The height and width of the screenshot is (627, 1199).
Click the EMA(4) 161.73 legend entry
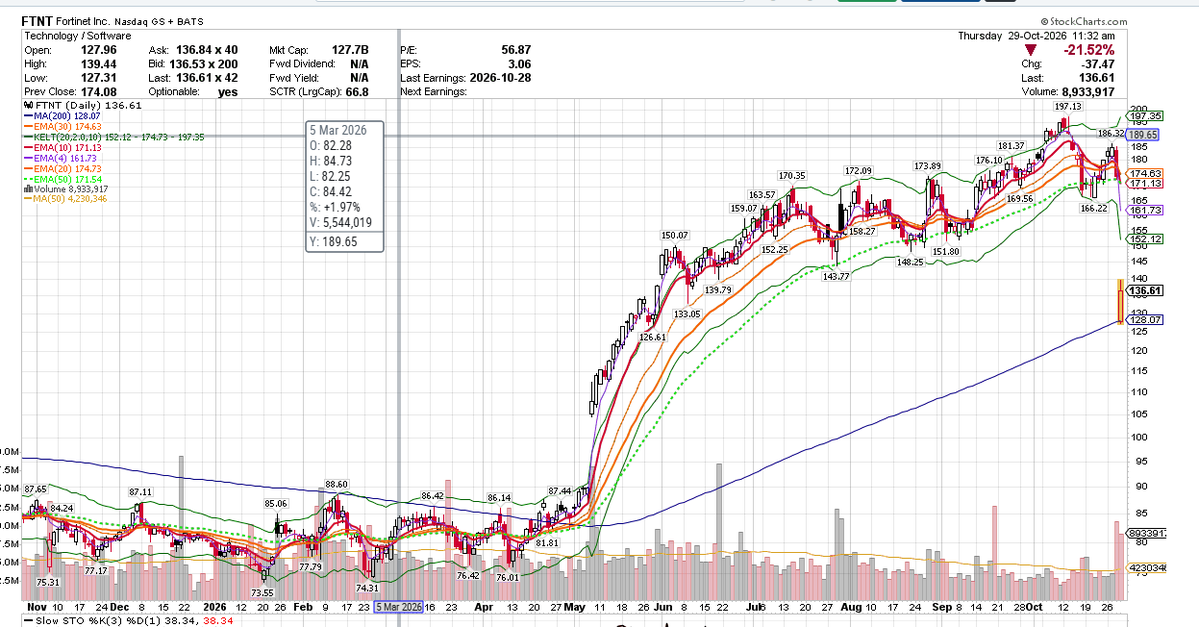coord(60,158)
